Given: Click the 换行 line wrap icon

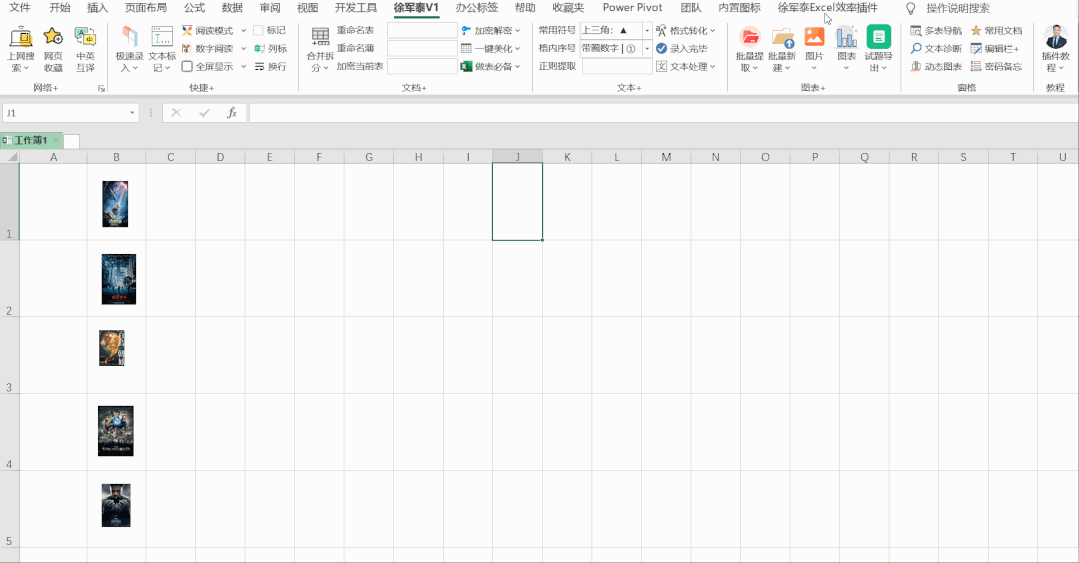Looking at the screenshot, I should (x=259, y=66).
